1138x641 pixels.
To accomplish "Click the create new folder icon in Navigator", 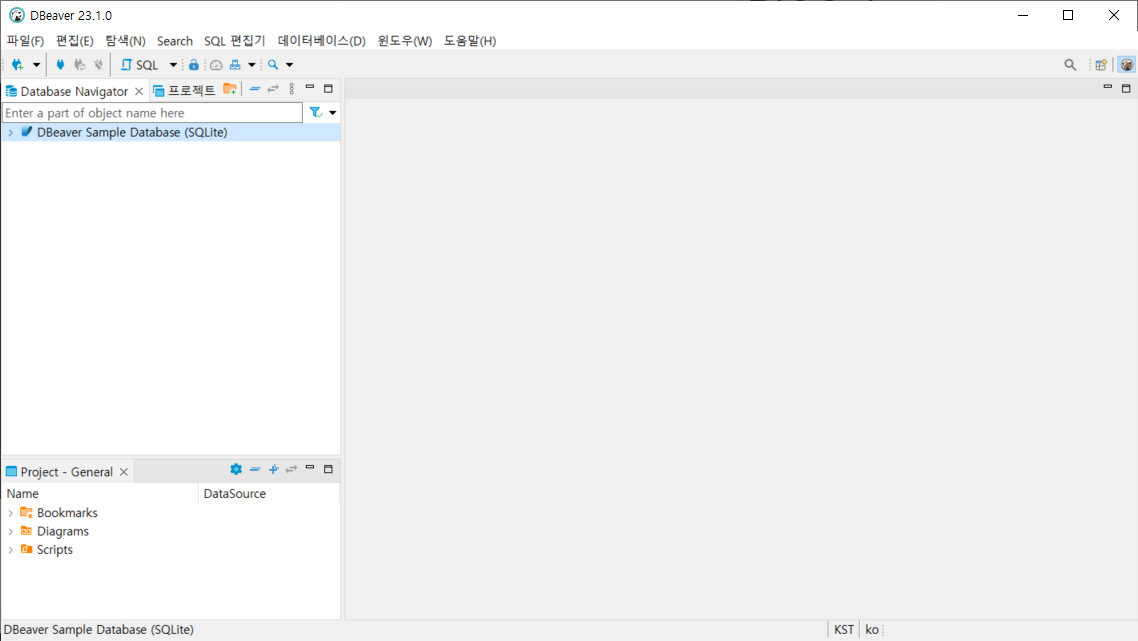I will [230, 89].
